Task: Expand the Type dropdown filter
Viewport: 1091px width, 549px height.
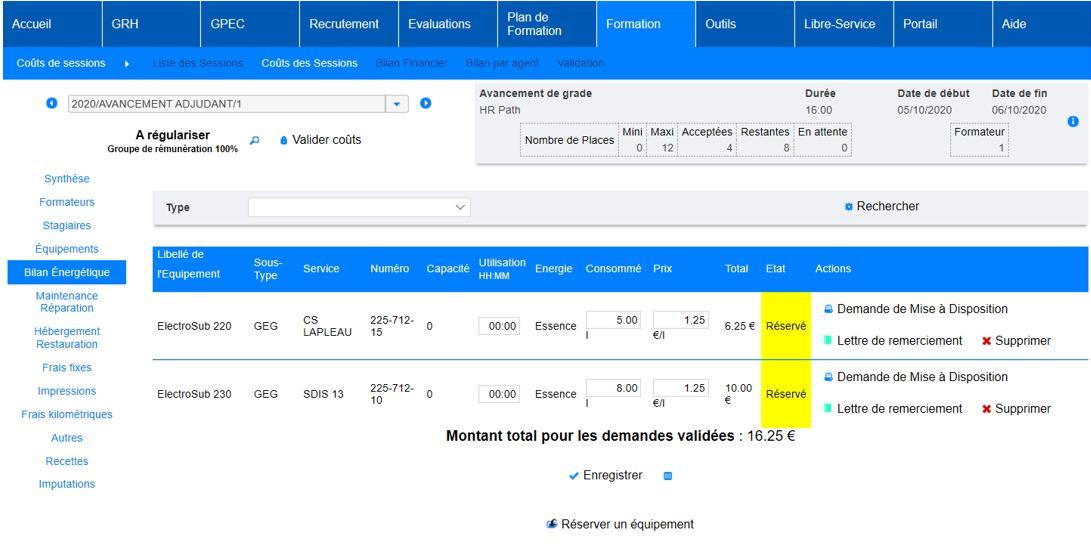Action: (460, 207)
